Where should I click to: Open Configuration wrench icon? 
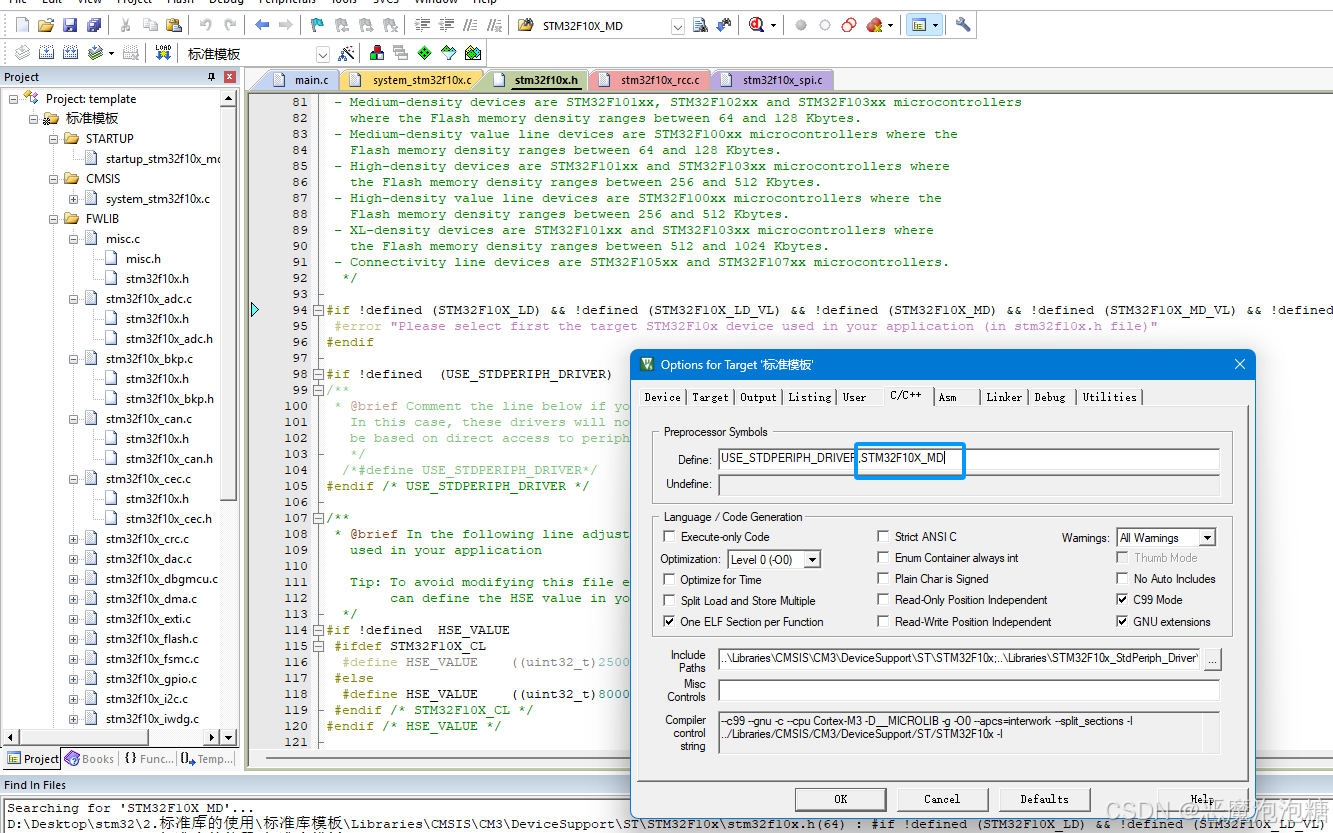pyautogui.click(x=963, y=25)
